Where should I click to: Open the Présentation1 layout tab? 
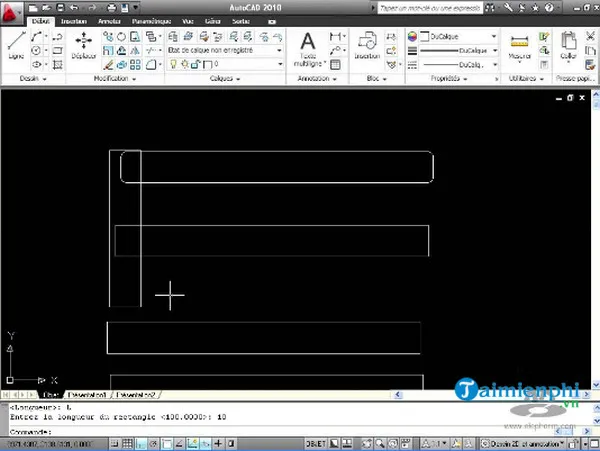[x=87, y=394]
